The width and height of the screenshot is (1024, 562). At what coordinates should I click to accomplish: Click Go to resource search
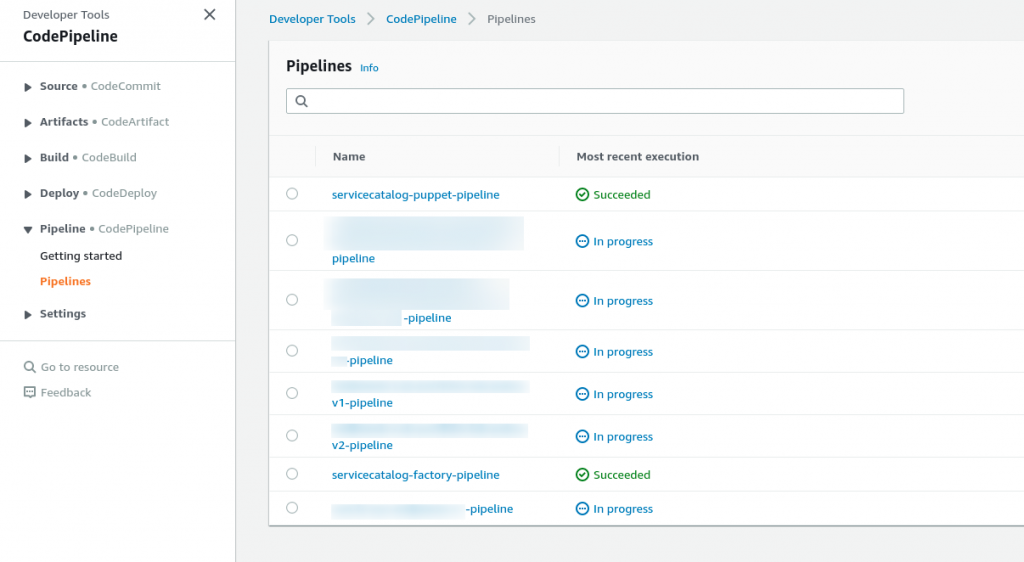pos(71,367)
